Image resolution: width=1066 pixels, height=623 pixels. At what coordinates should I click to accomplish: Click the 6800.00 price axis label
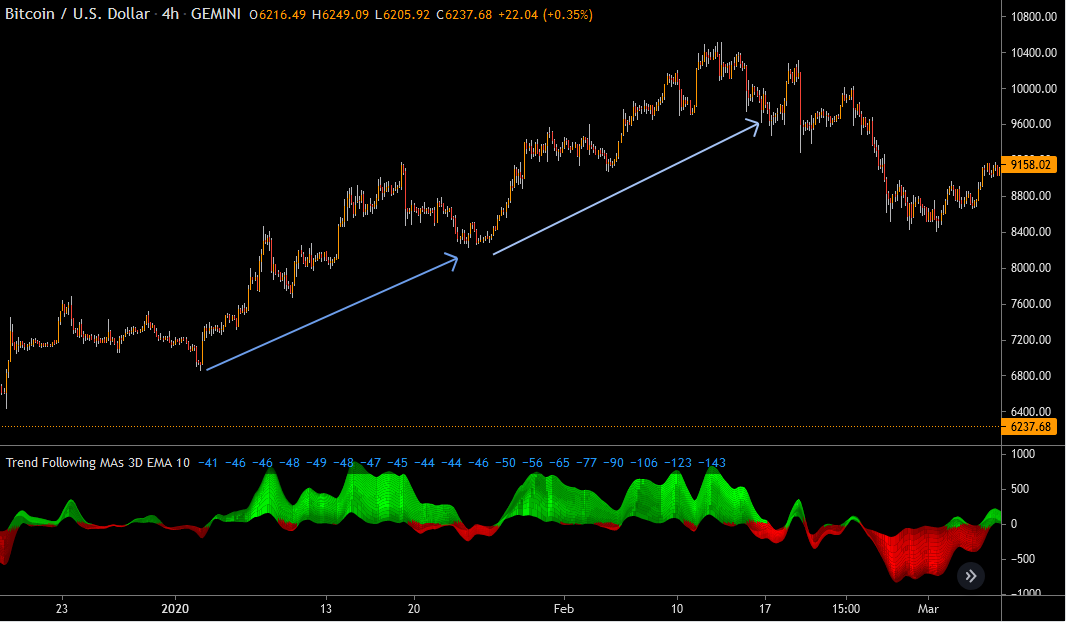1033,376
